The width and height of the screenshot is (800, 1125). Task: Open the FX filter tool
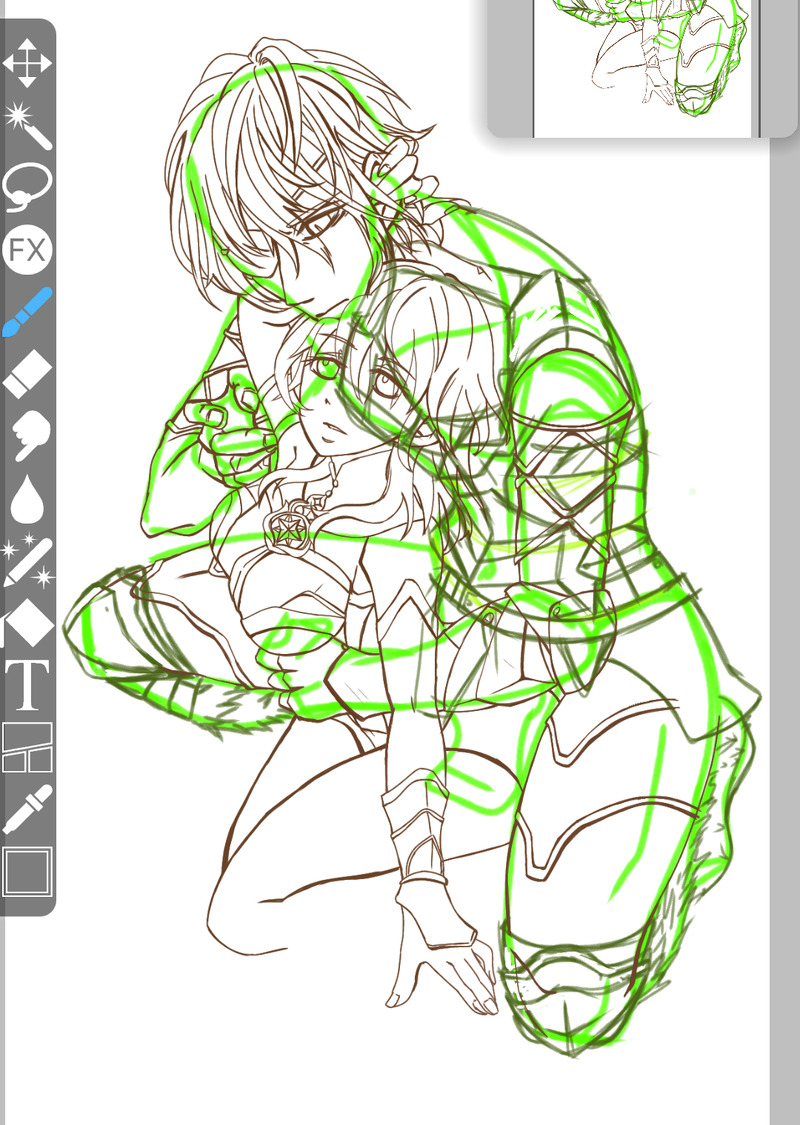coord(27,250)
